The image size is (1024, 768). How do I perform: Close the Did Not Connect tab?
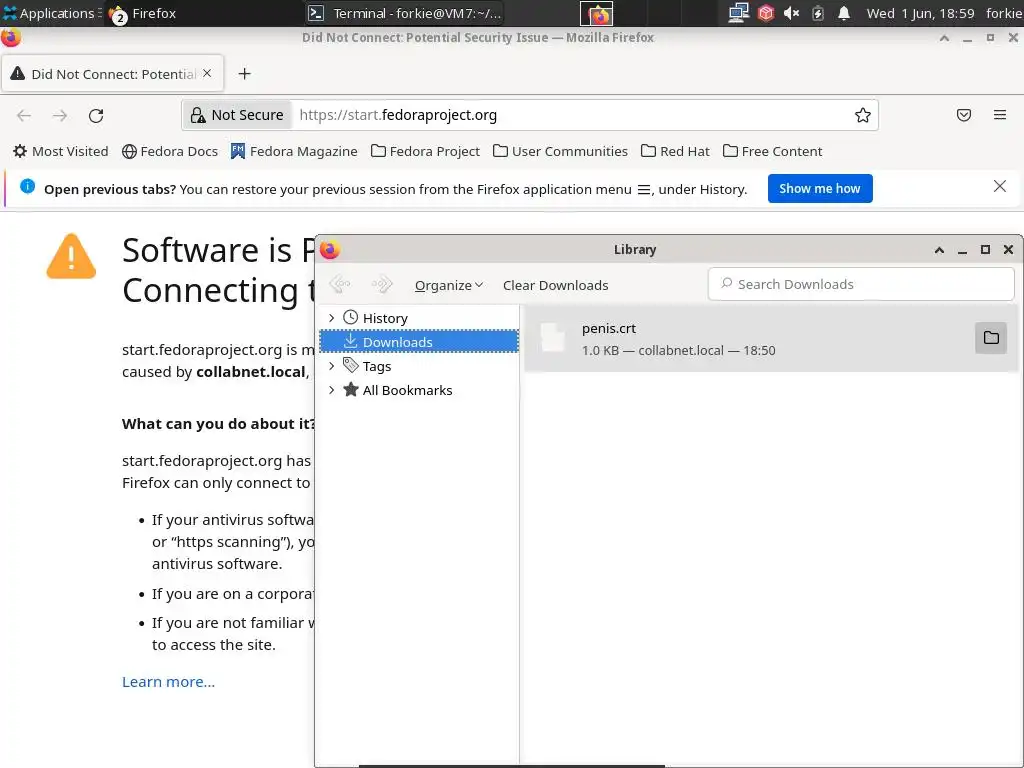[207, 73]
